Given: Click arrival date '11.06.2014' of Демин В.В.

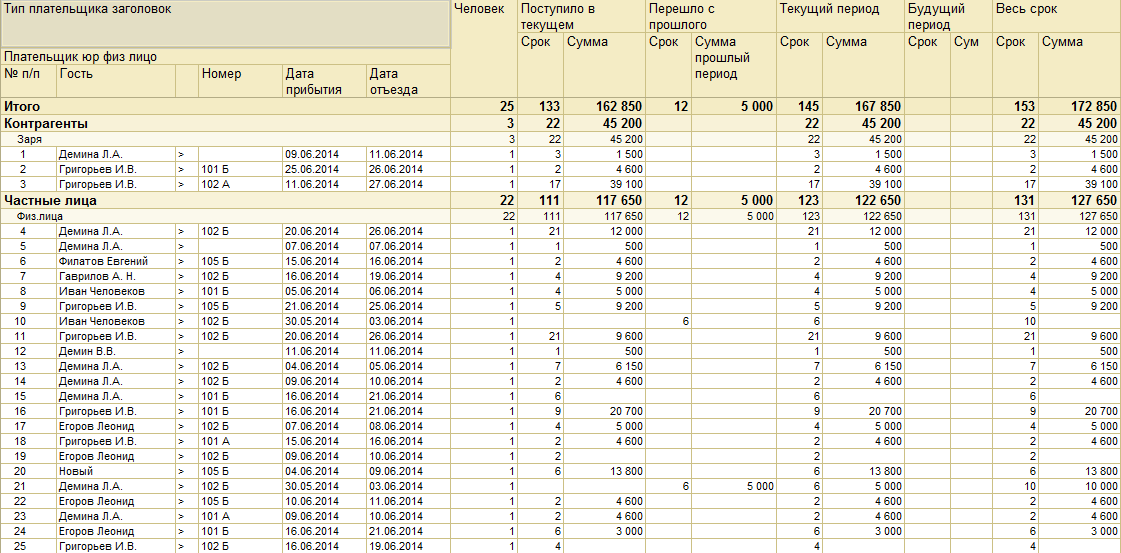Looking at the screenshot, I should pos(324,352).
